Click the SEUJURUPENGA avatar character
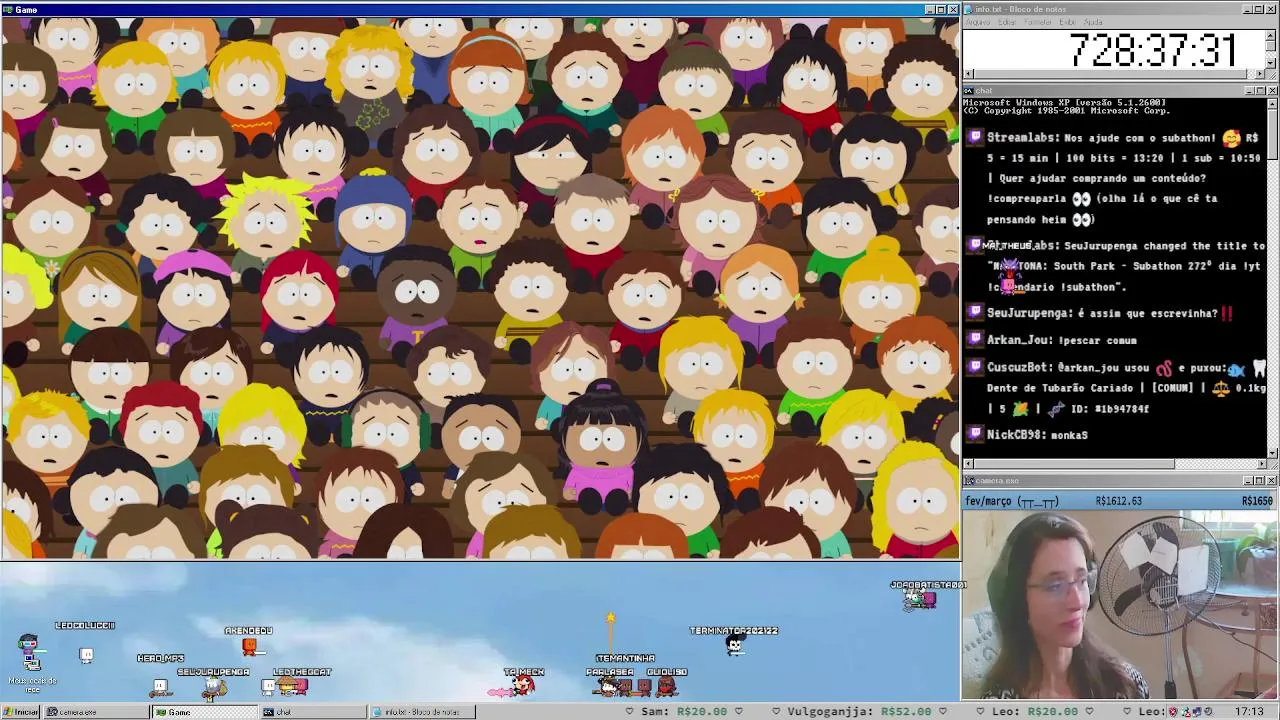The height and width of the screenshot is (720, 1280). (212, 686)
